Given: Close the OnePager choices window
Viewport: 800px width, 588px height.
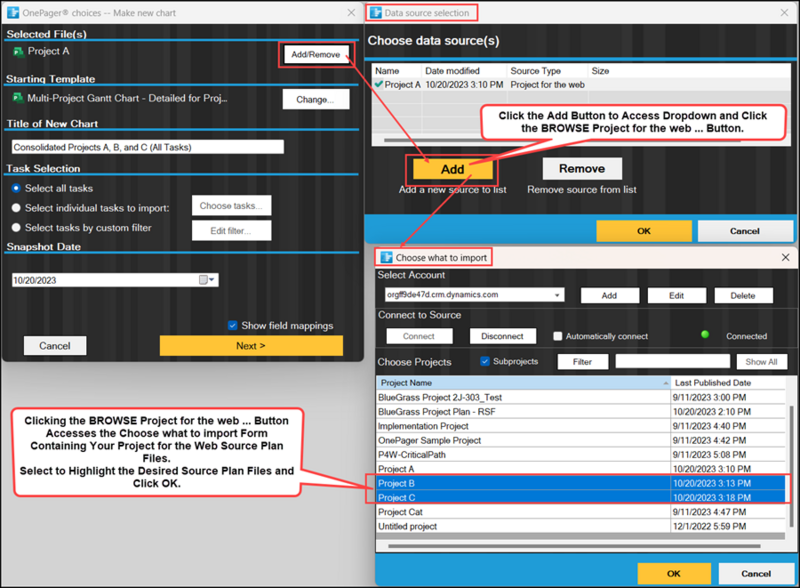Looking at the screenshot, I should pos(351,13).
